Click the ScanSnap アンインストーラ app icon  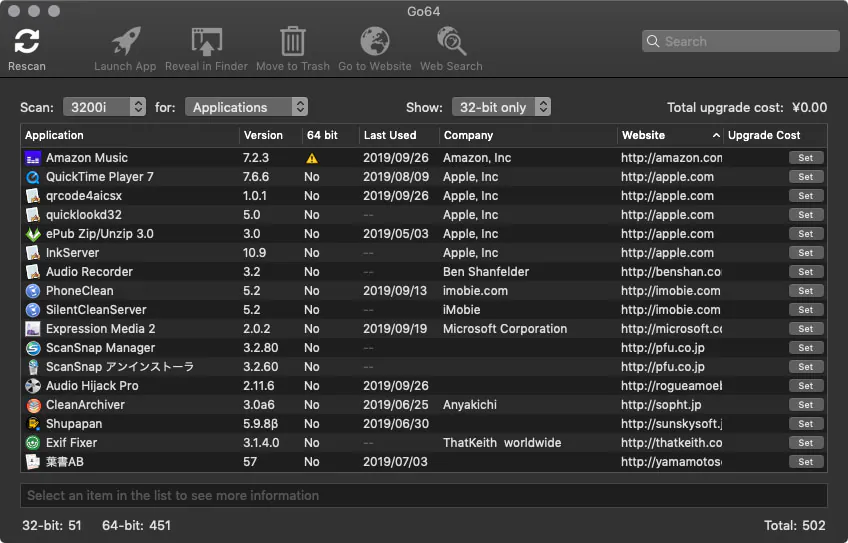33,367
